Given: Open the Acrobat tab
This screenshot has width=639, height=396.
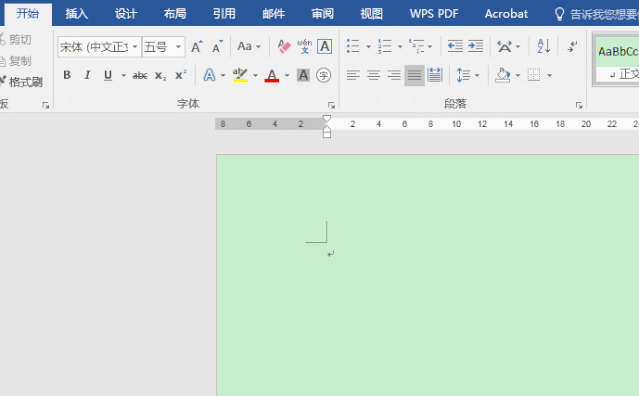Looking at the screenshot, I should click(x=506, y=14).
